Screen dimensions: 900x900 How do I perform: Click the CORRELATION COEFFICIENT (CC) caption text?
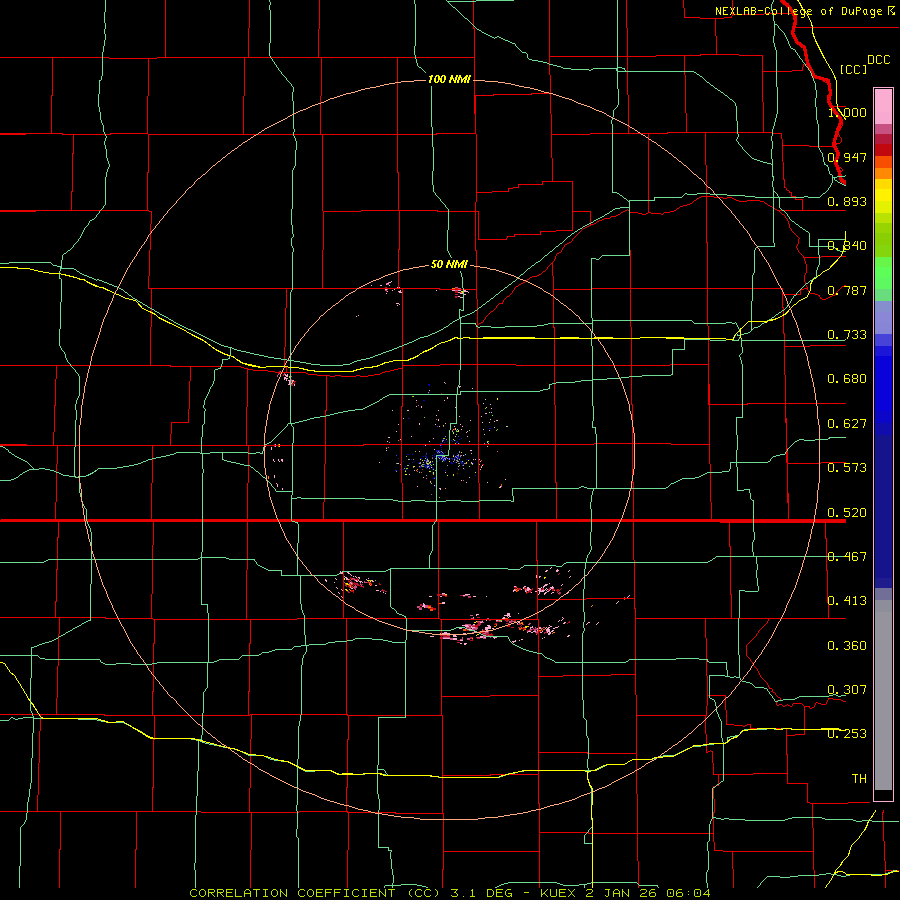pos(315,893)
